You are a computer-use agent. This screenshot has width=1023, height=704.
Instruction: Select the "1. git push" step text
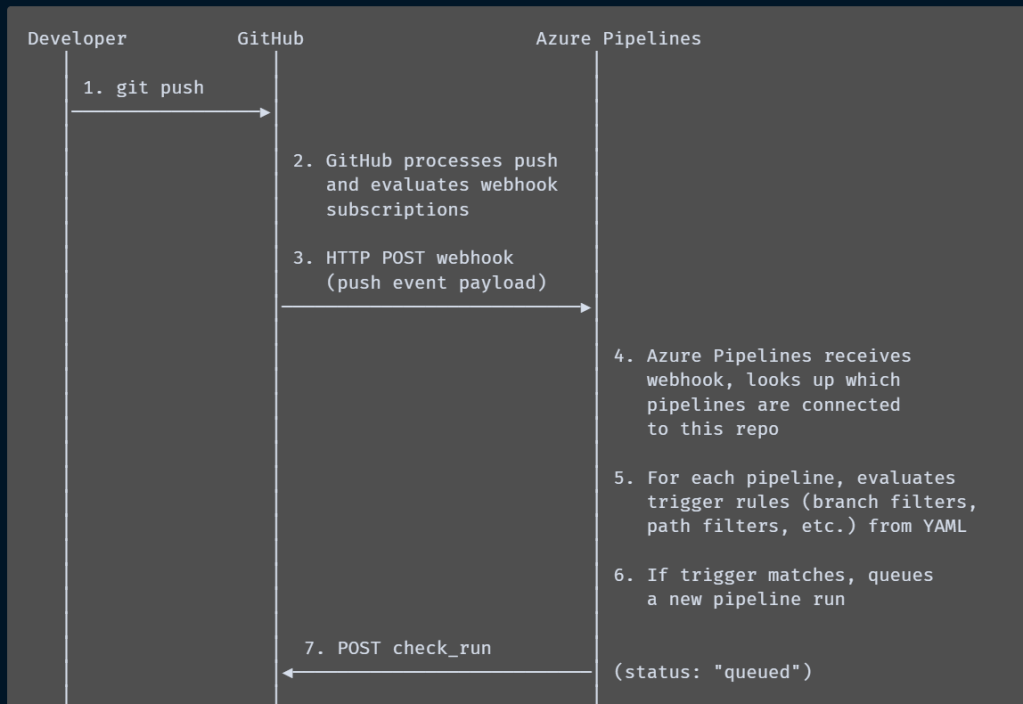143,87
